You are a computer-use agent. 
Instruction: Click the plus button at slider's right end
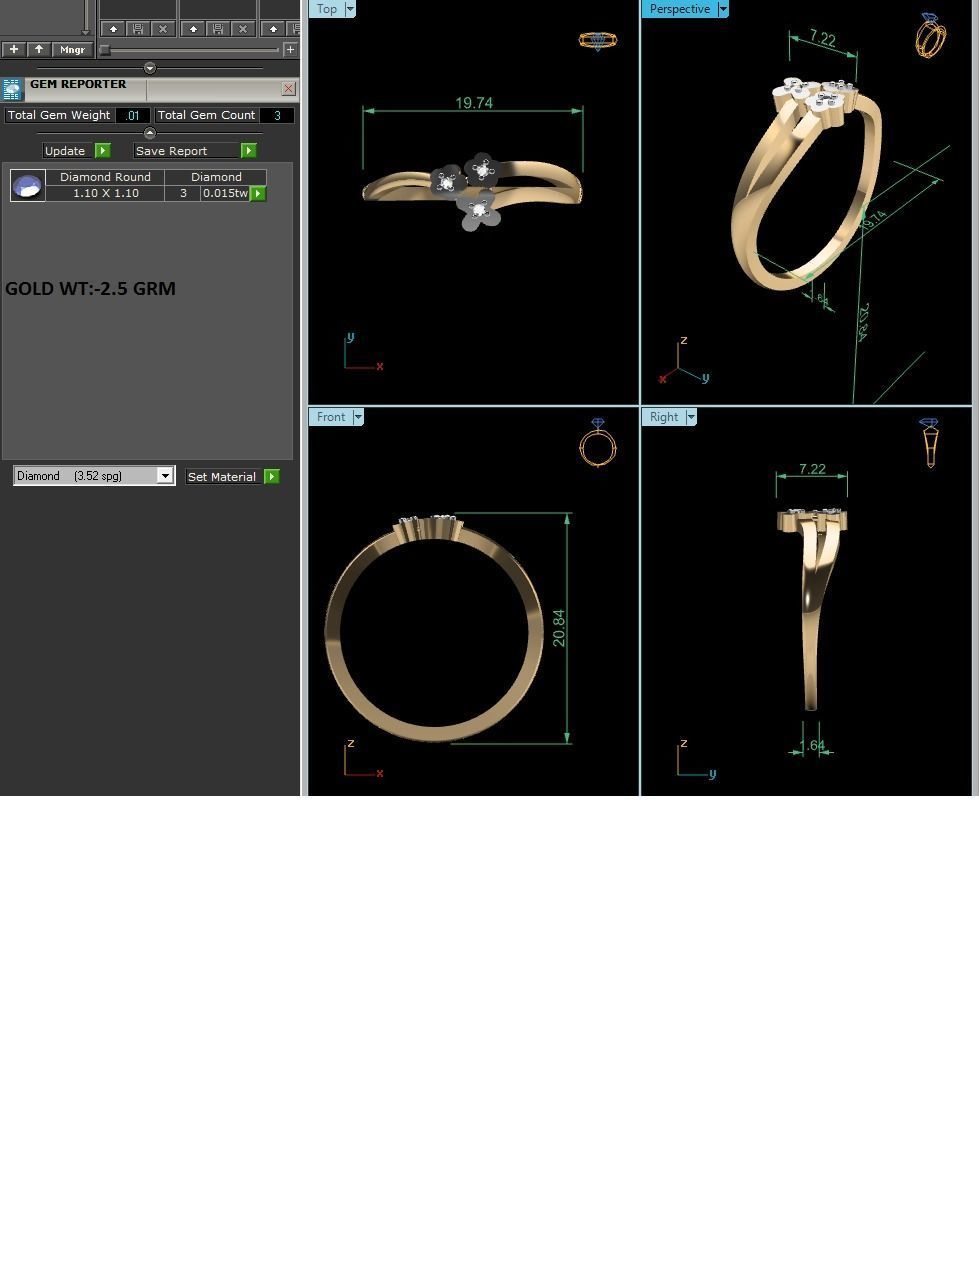pyautogui.click(x=290, y=49)
